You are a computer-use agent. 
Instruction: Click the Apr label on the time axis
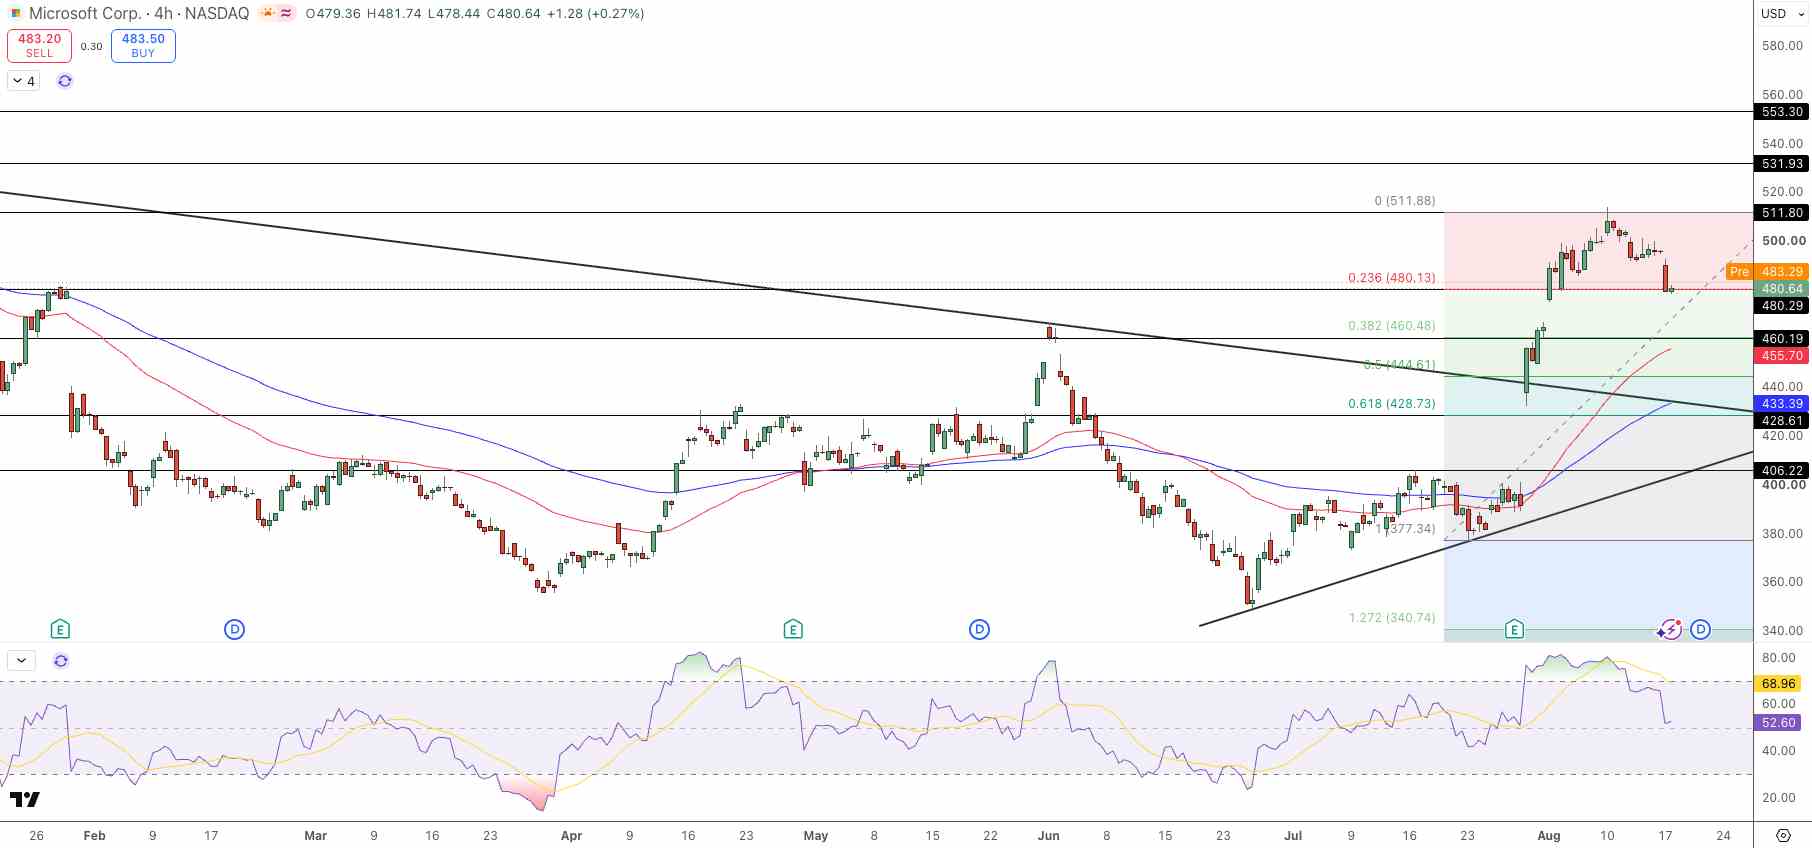click(571, 836)
